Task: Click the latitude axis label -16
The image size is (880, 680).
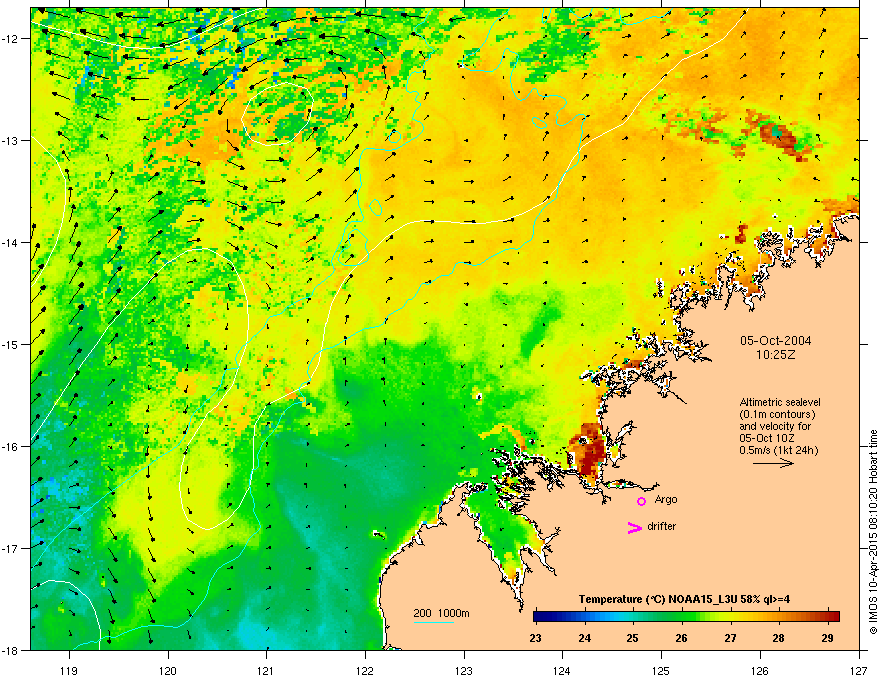Action: pyautogui.click(x=12, y=447)
